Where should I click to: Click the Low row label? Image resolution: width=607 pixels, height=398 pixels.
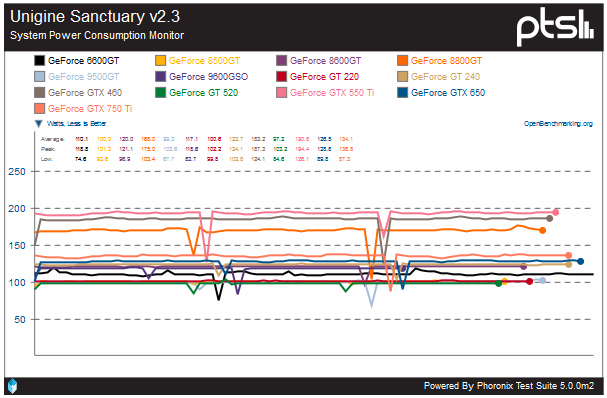(46, 159)
